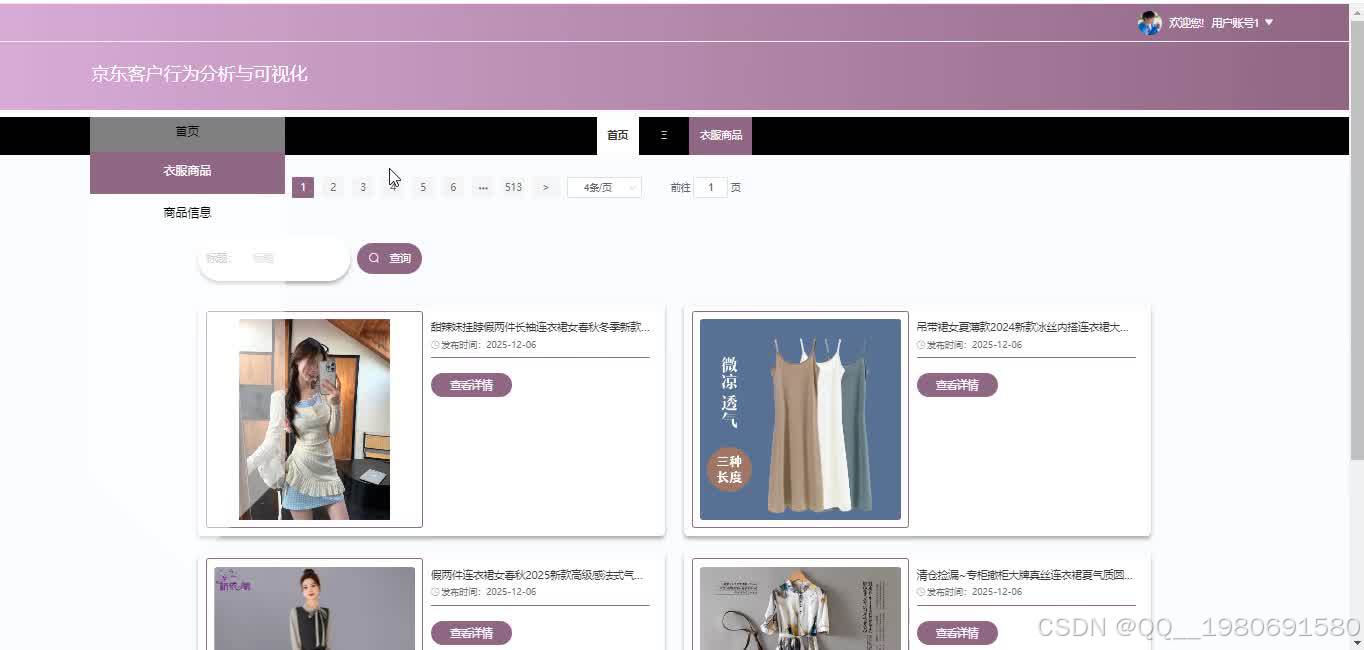Go to pagination page 2
The height and width of the screenshot is (650, 1364).
[333, 187]
